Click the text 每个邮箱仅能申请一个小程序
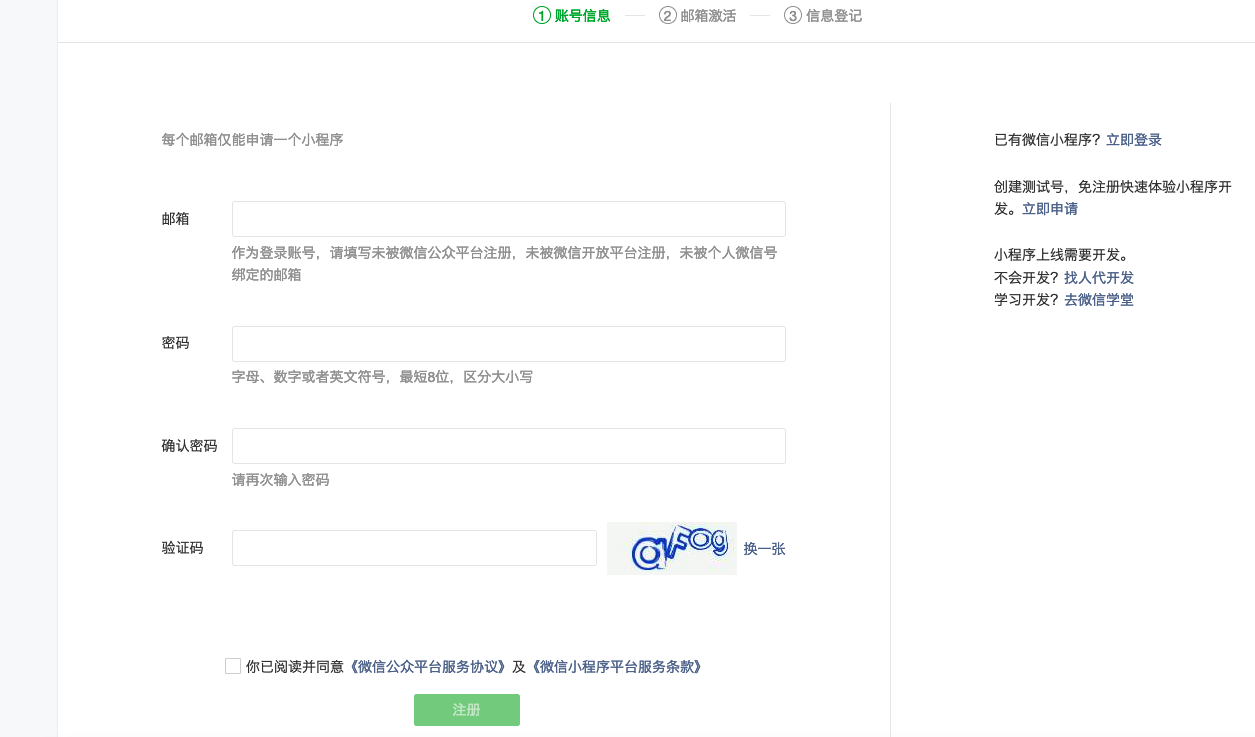Image resolution: width=1255 pixels, height=737 pixels. pyautogui.click(x=253, y=140)
